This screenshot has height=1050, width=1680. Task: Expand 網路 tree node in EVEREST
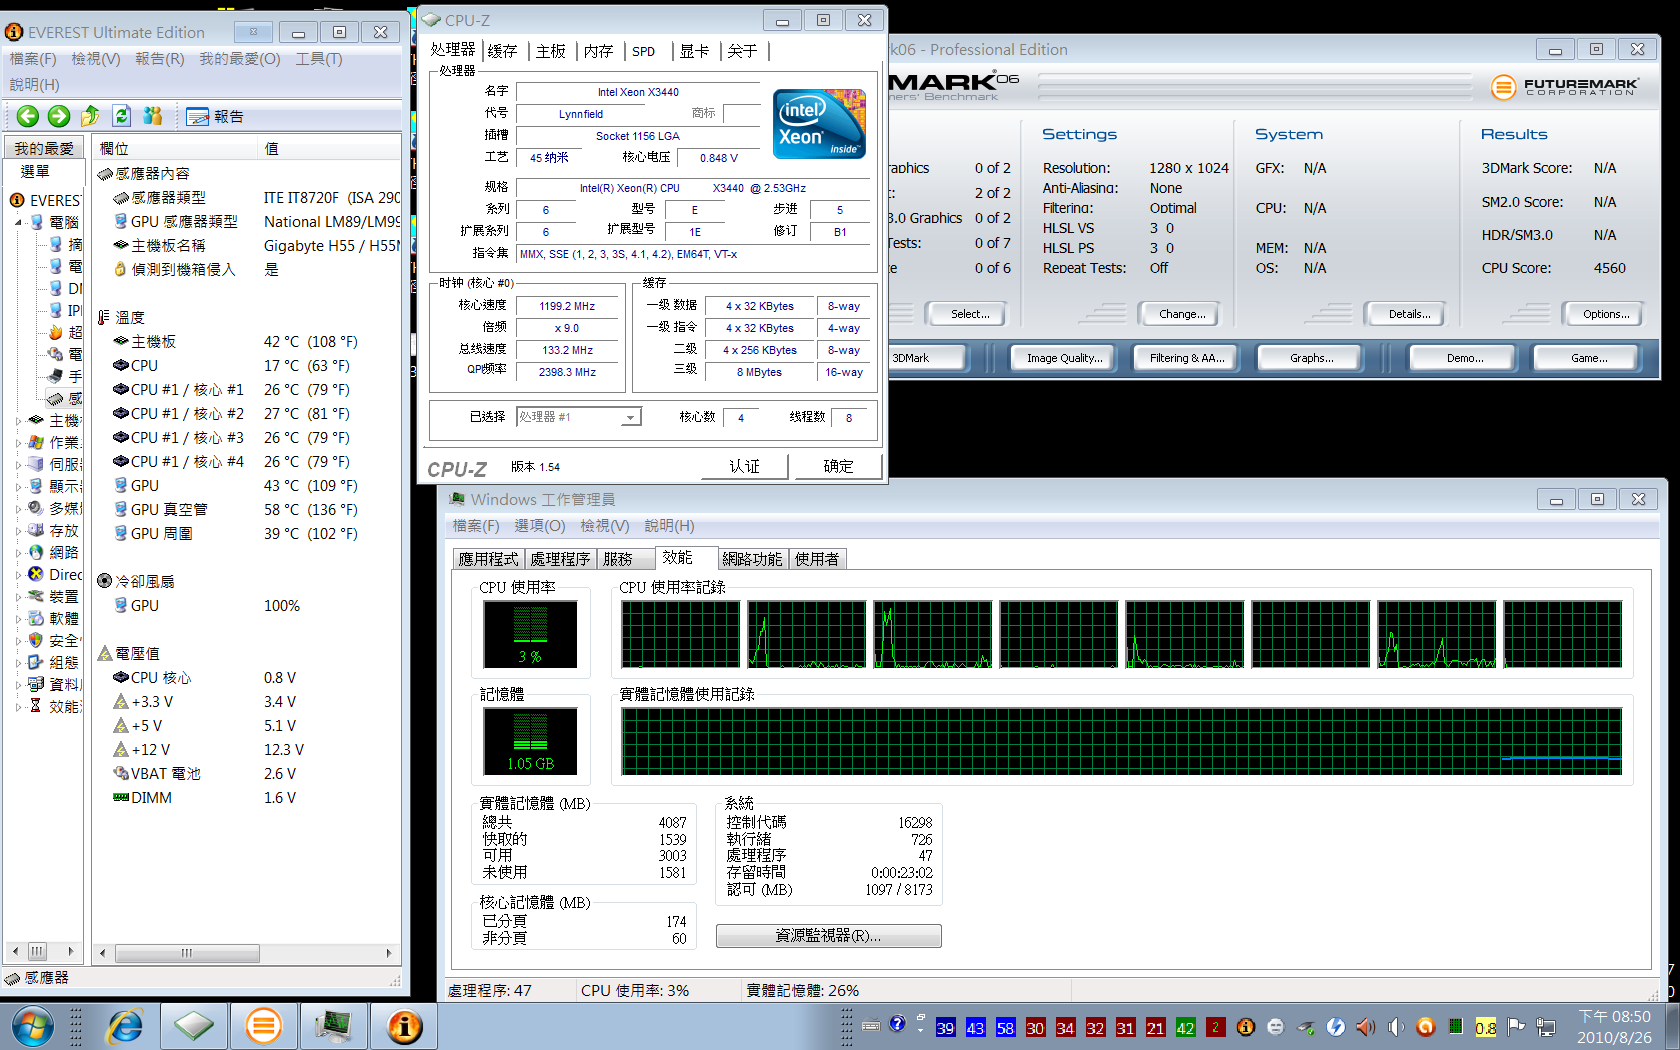pos(18,552)
